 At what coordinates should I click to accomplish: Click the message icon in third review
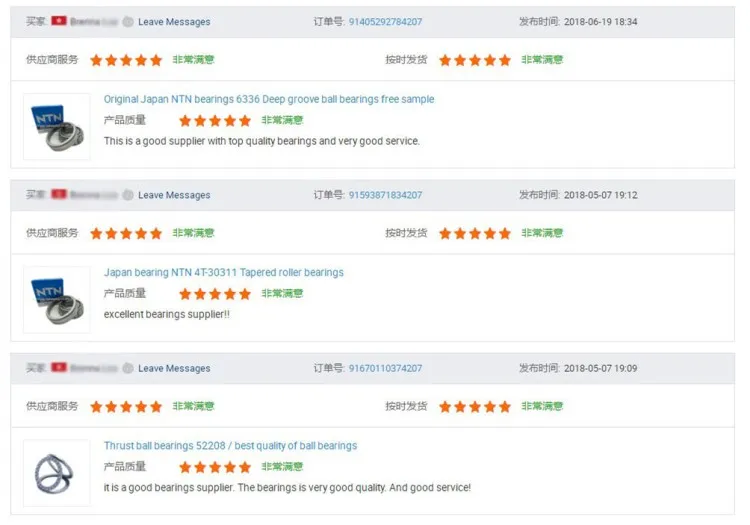coord(128,368)
